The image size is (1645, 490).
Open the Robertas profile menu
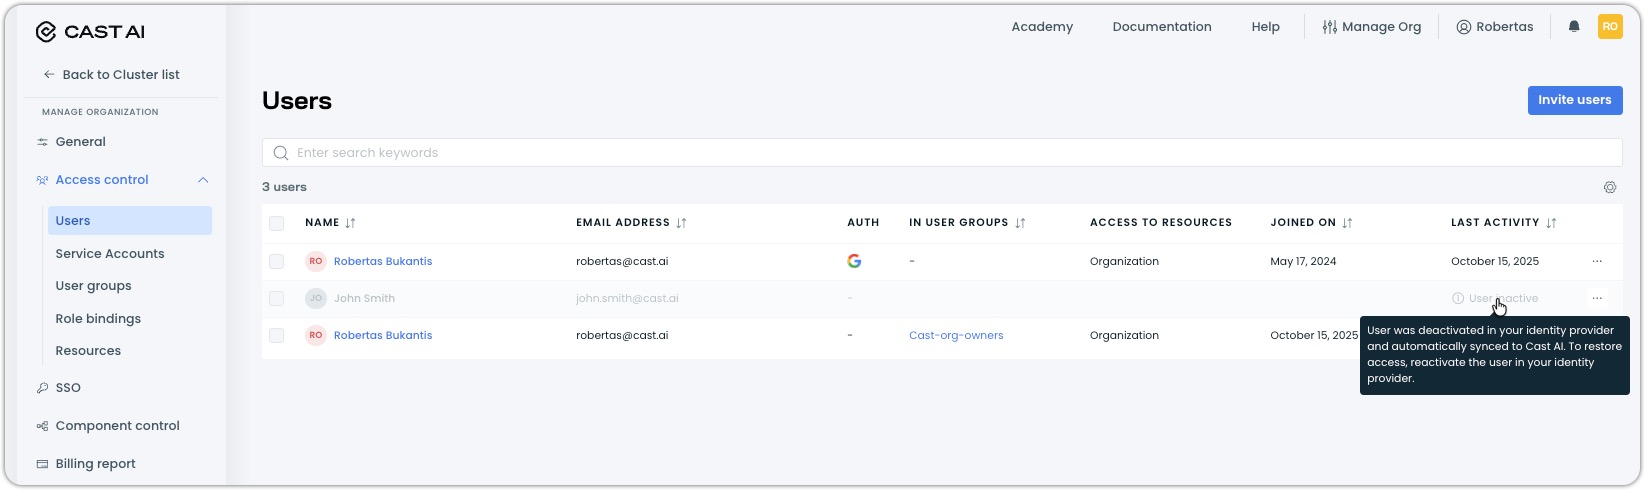(x=1494, y=27)
